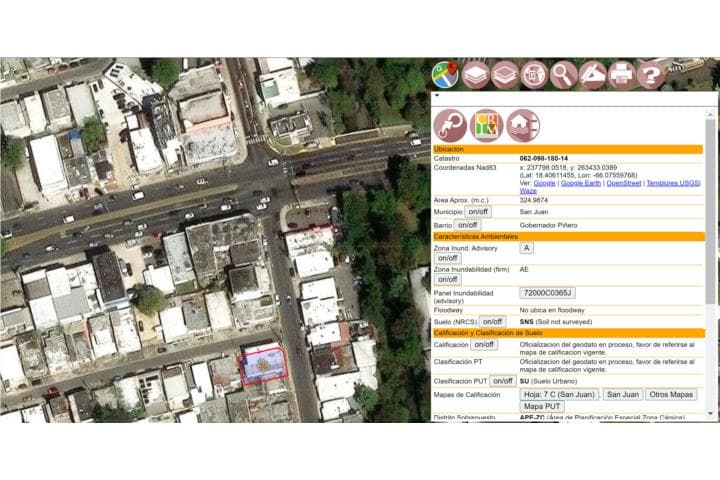
Task: Click flood zone value AE
Action: pyautogui.click(x=524, y=270)
